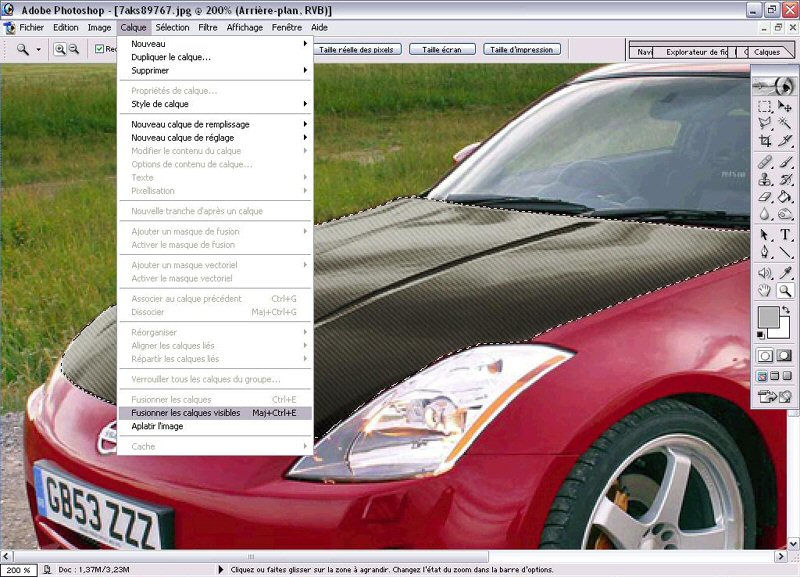This screenshot has height=577, width=800.
Task: Click the Taille d'impression button
Action: coord(521,49)
